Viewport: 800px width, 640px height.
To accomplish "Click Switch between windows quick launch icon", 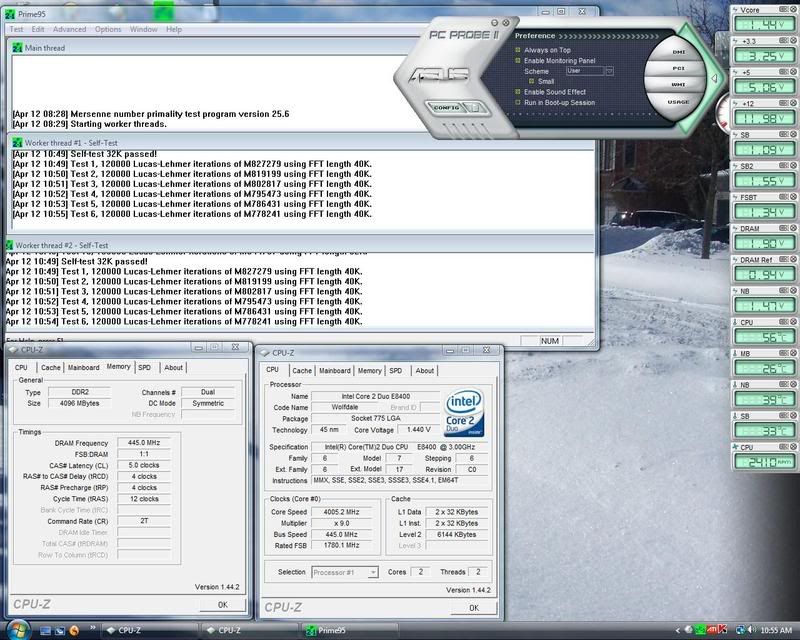I will pyautogui.click(x=60, y=631).
